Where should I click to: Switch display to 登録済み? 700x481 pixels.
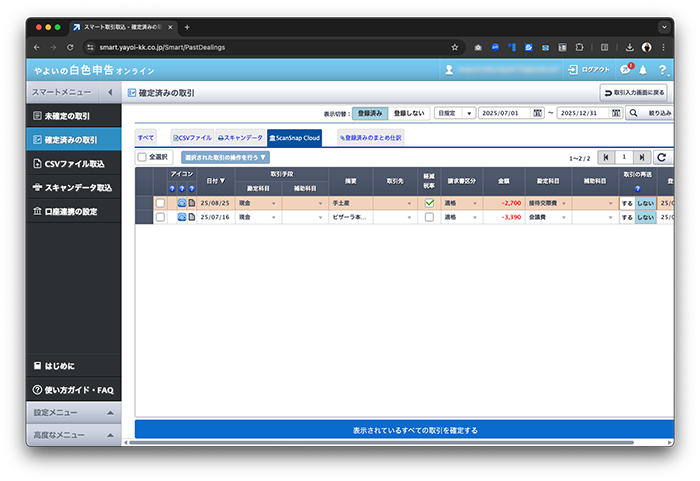[370, 113]
